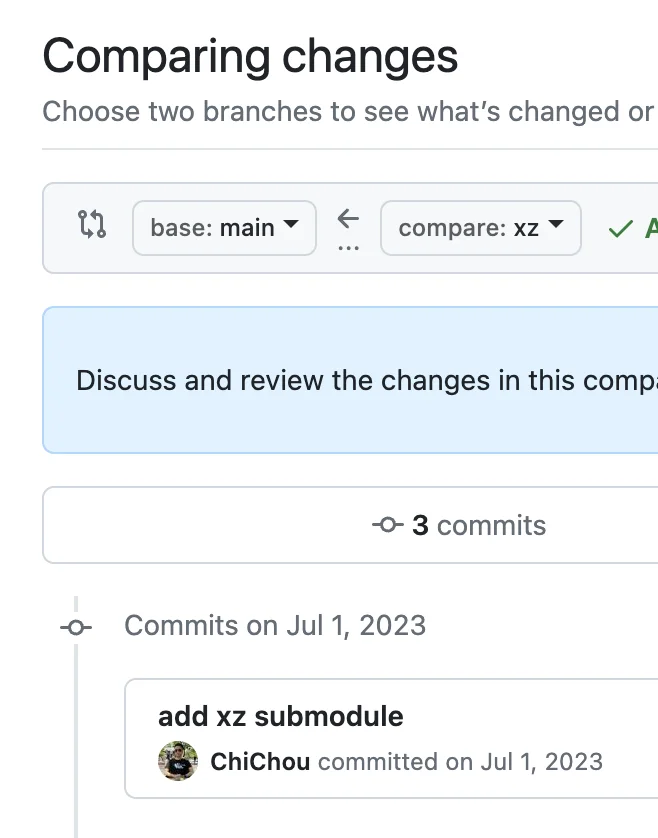Screen dimensions: 658x838
Task: Click the left arrow between branch selectors
Action: coord(349,219)
